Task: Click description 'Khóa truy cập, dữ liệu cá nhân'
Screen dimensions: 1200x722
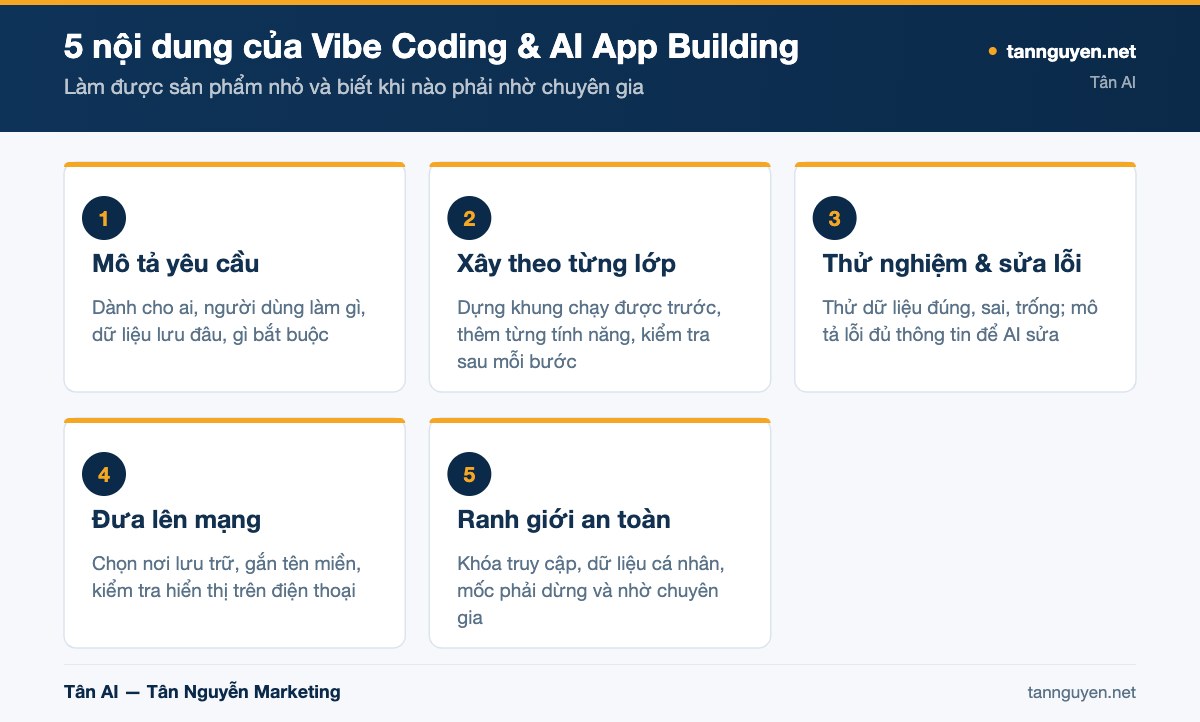Action: point(590,564)
